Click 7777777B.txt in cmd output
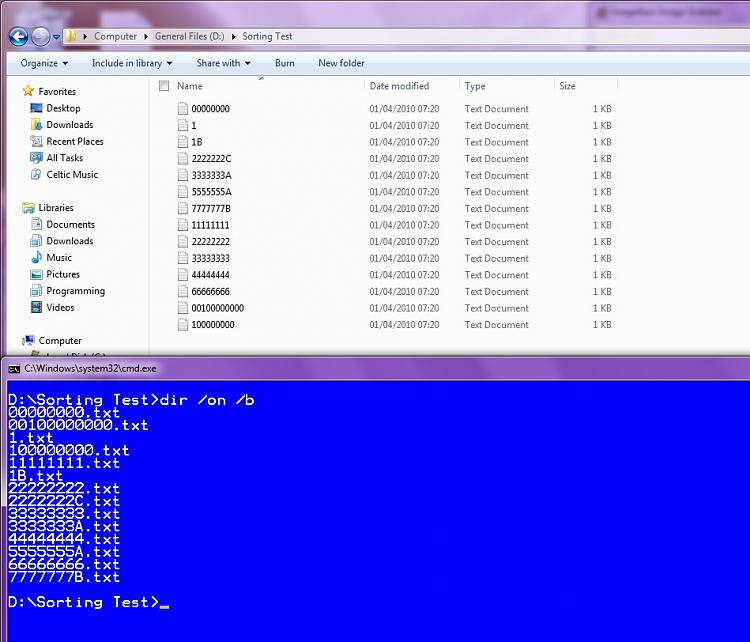Viewport: 750px width, 642px height. pos(64,577)
